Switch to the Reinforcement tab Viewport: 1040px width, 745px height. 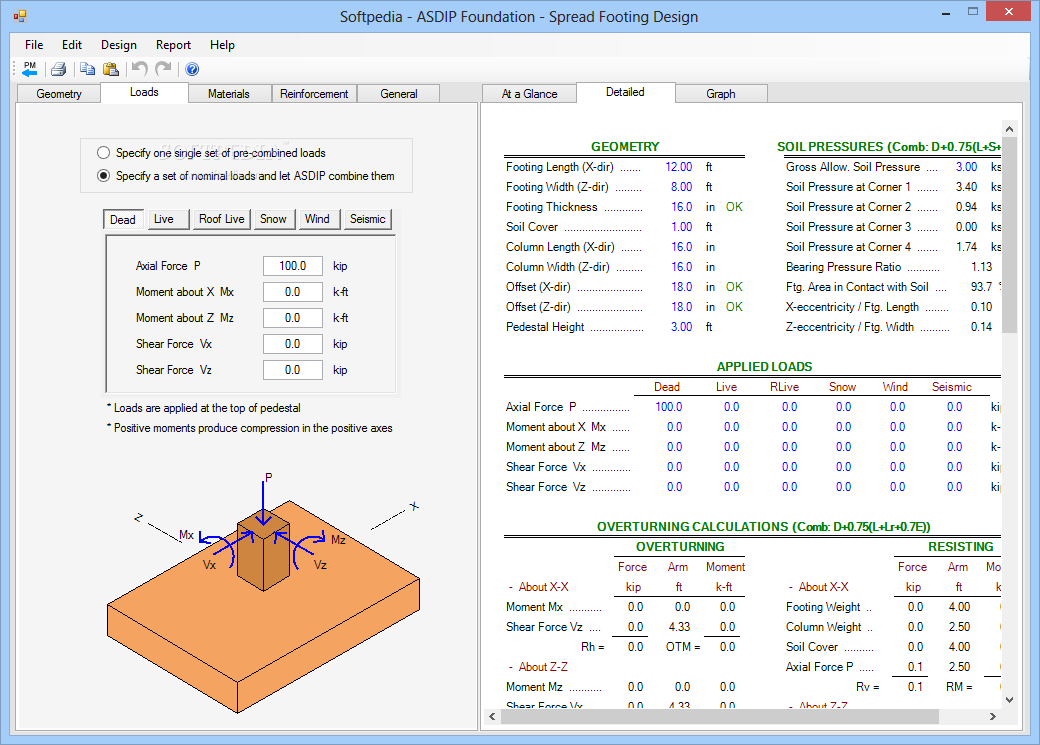(x=314, y=94)
